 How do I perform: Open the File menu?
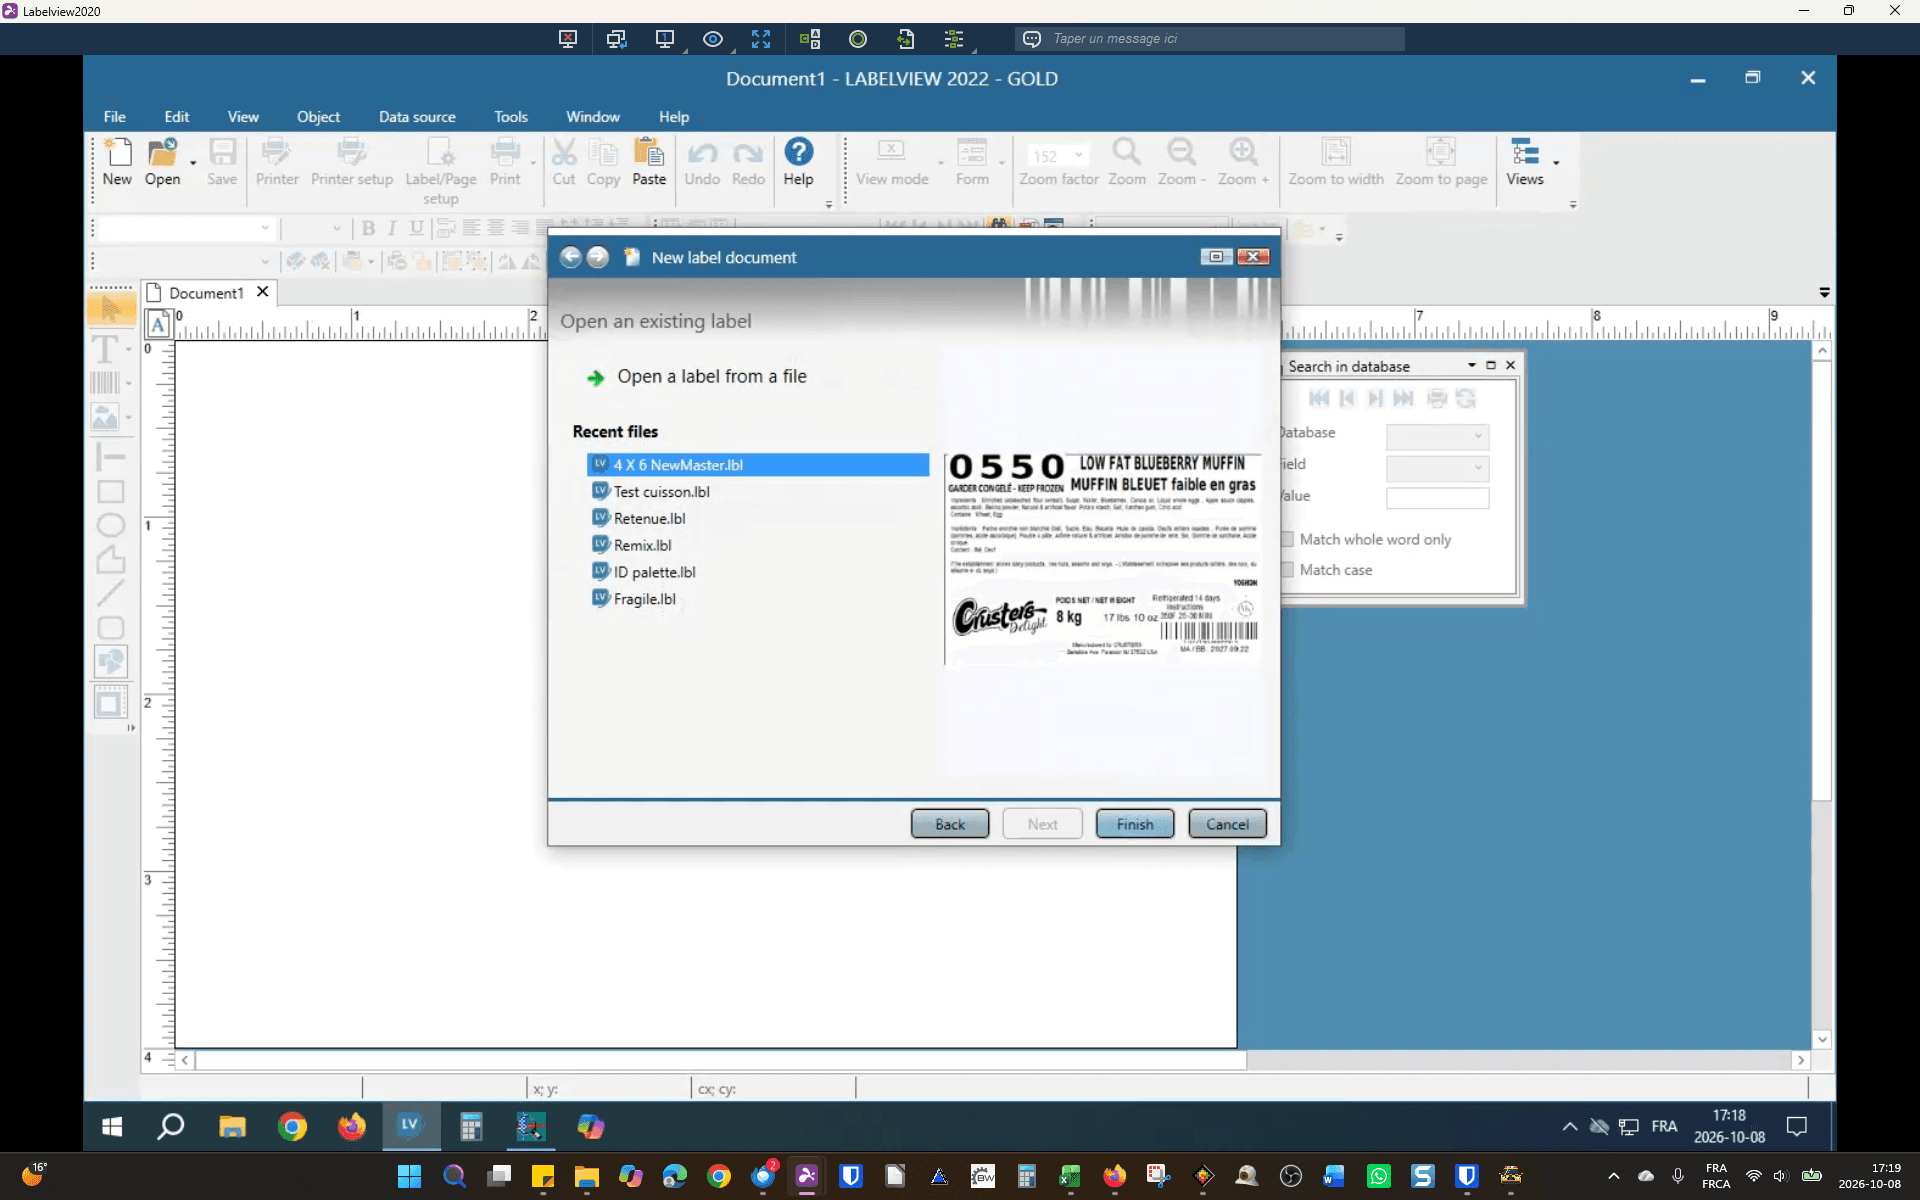[115, 117]
